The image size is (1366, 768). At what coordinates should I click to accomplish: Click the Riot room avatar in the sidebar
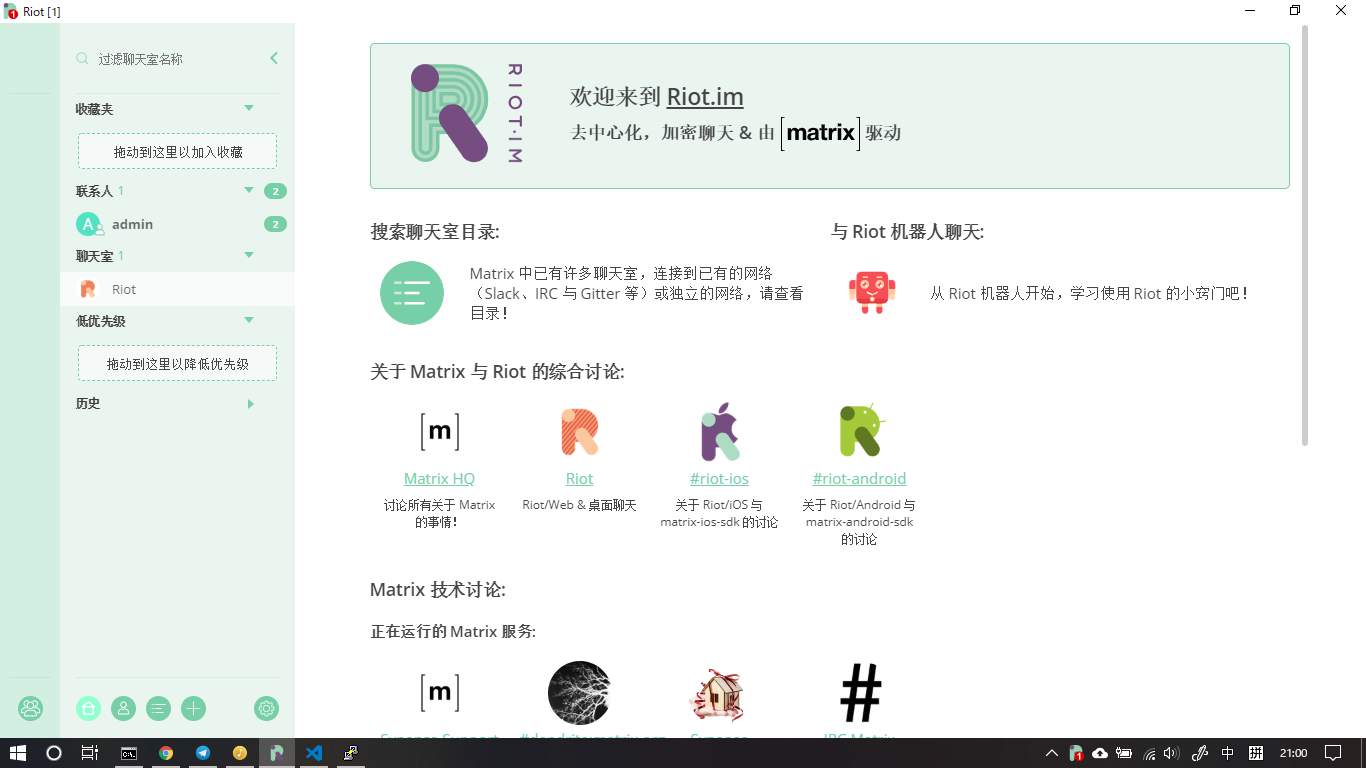pos(88,289)
